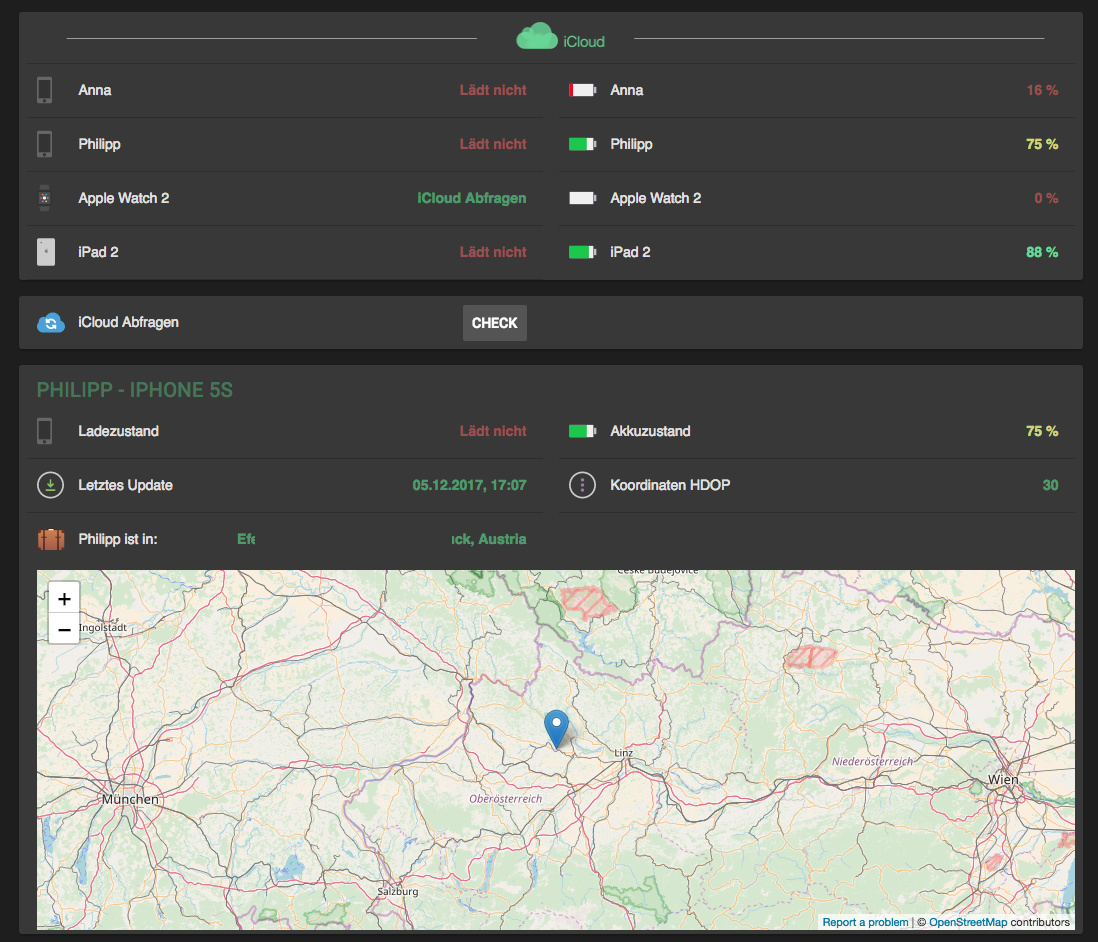Image resolution: width=1098 pixels, height=942 pixels.
Task: Open the OpenStreetMap attribution link
Action: 967,922
